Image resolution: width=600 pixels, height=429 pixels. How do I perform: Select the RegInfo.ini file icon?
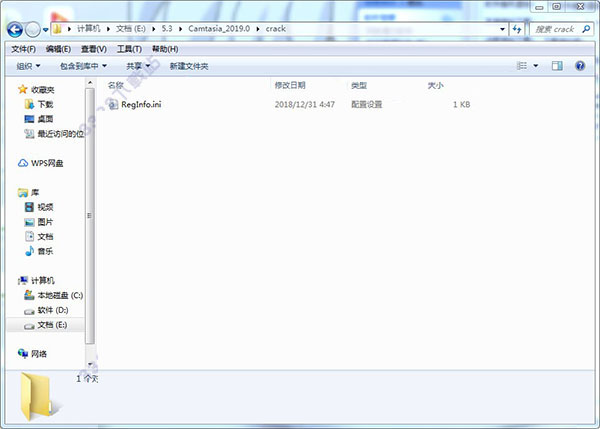point(114,104)
